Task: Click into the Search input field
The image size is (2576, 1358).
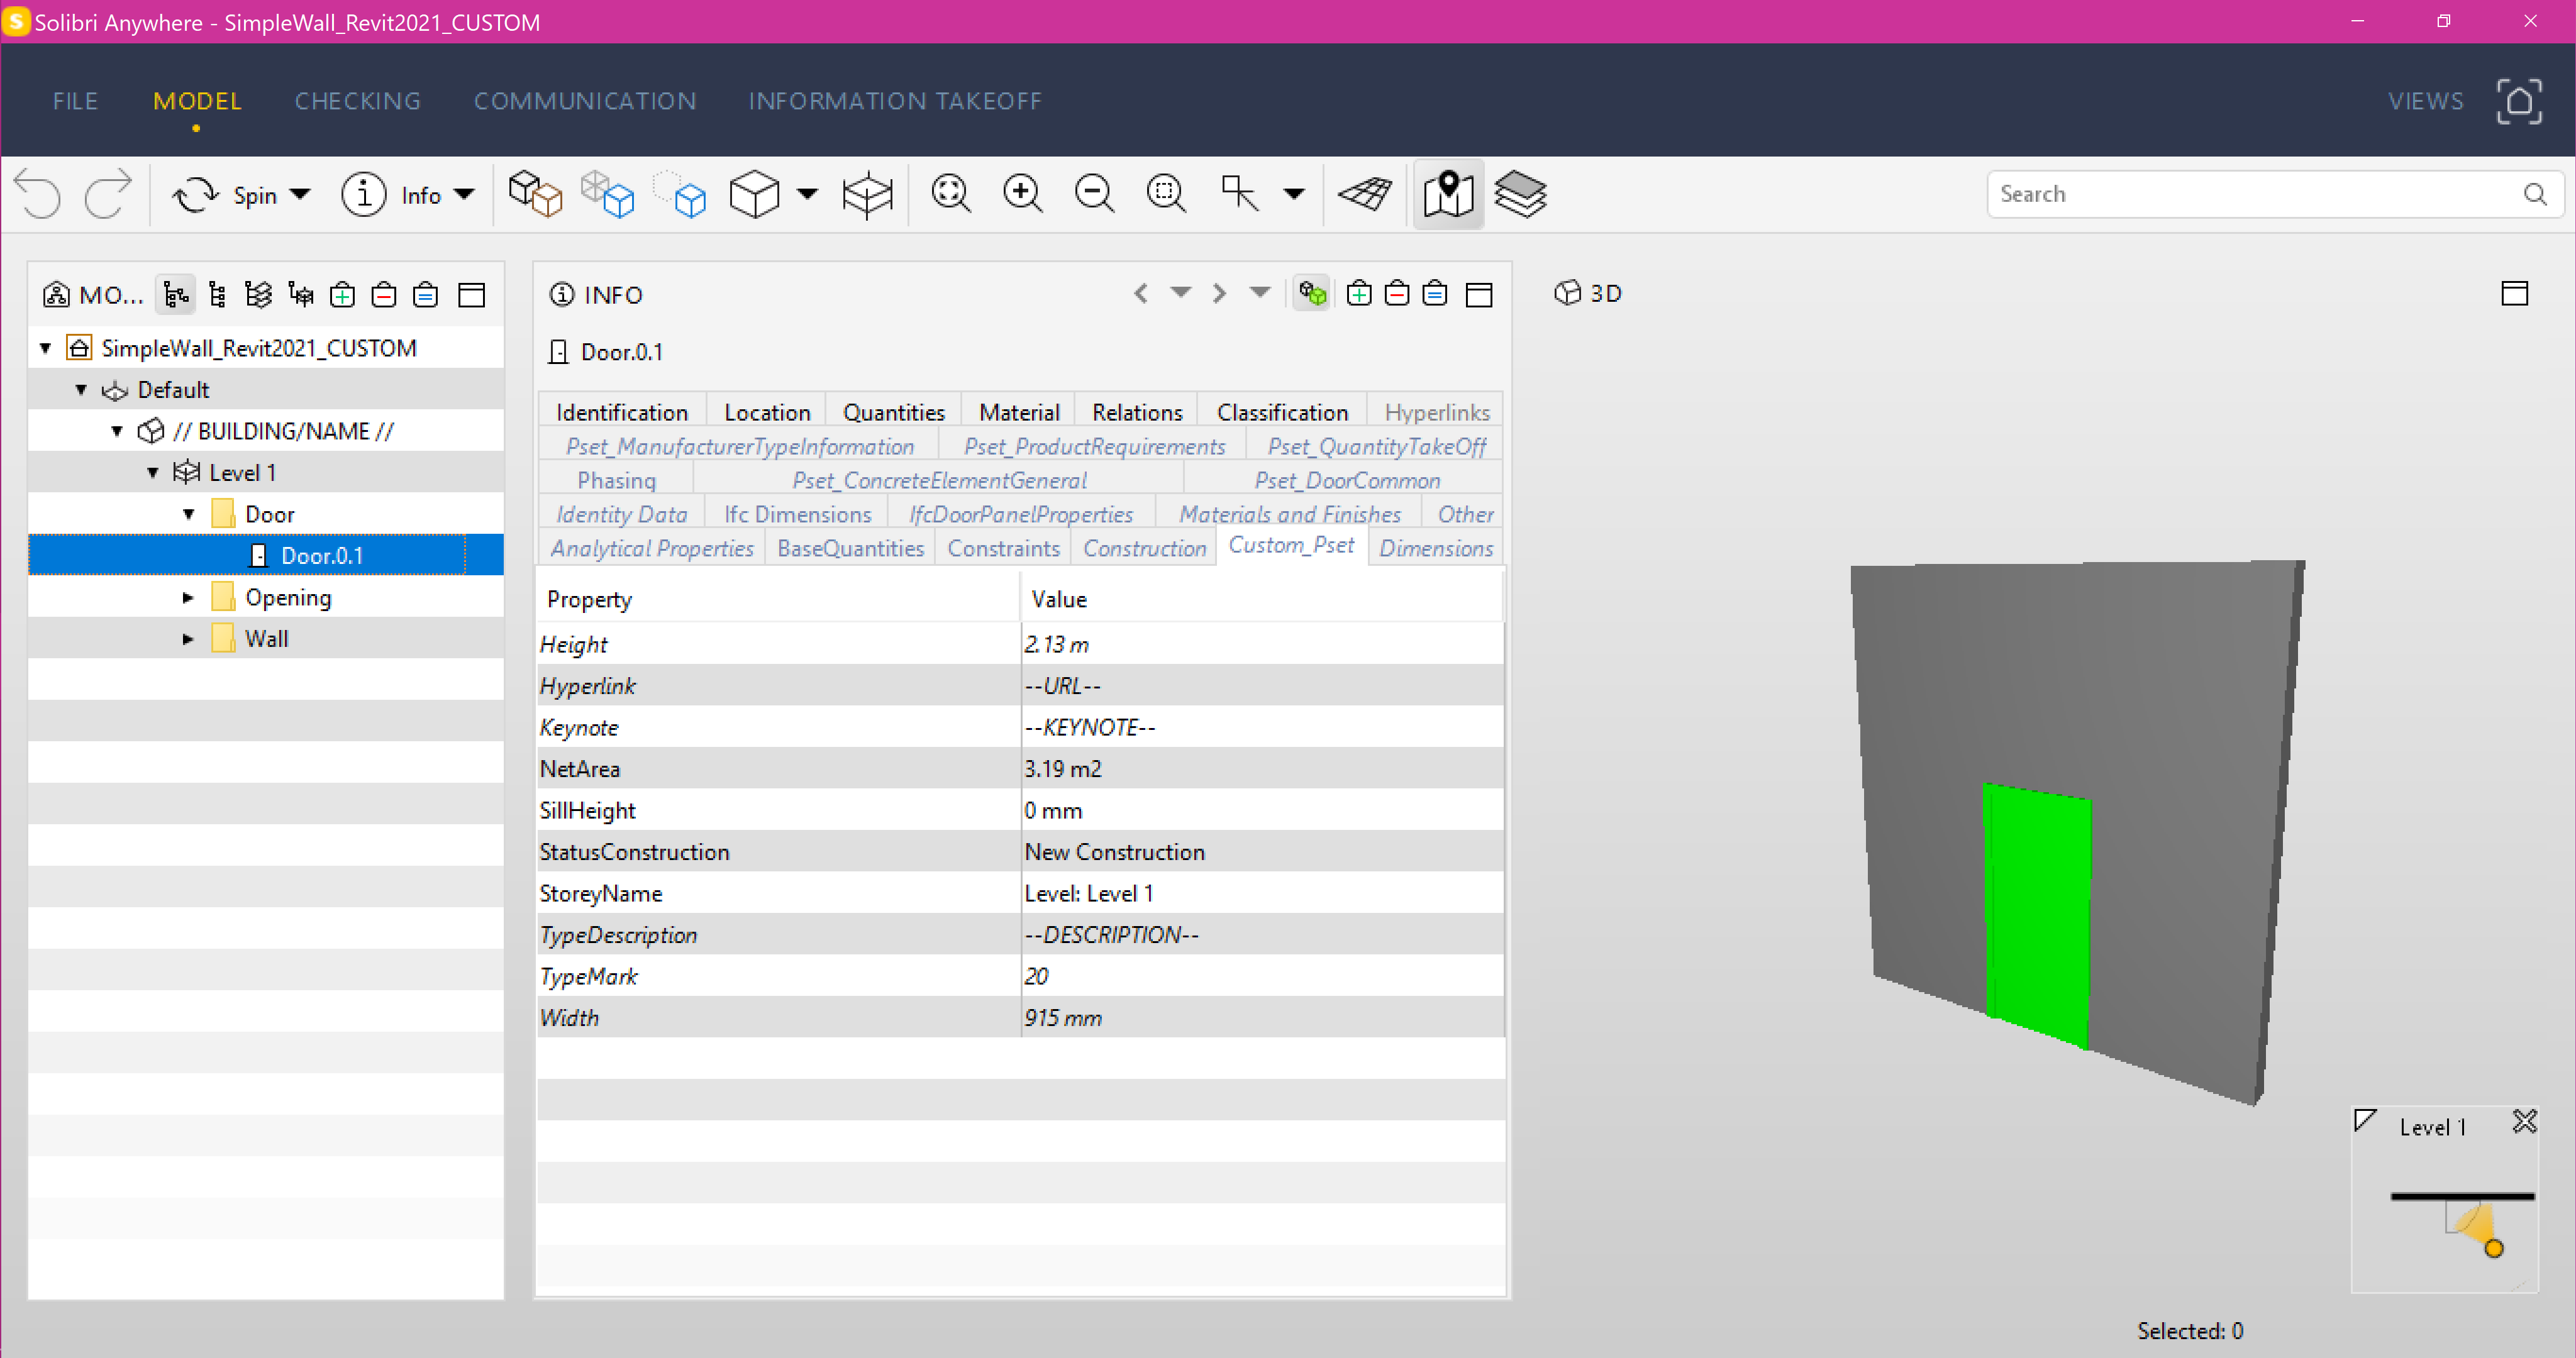Action: tap(2250, 194)
